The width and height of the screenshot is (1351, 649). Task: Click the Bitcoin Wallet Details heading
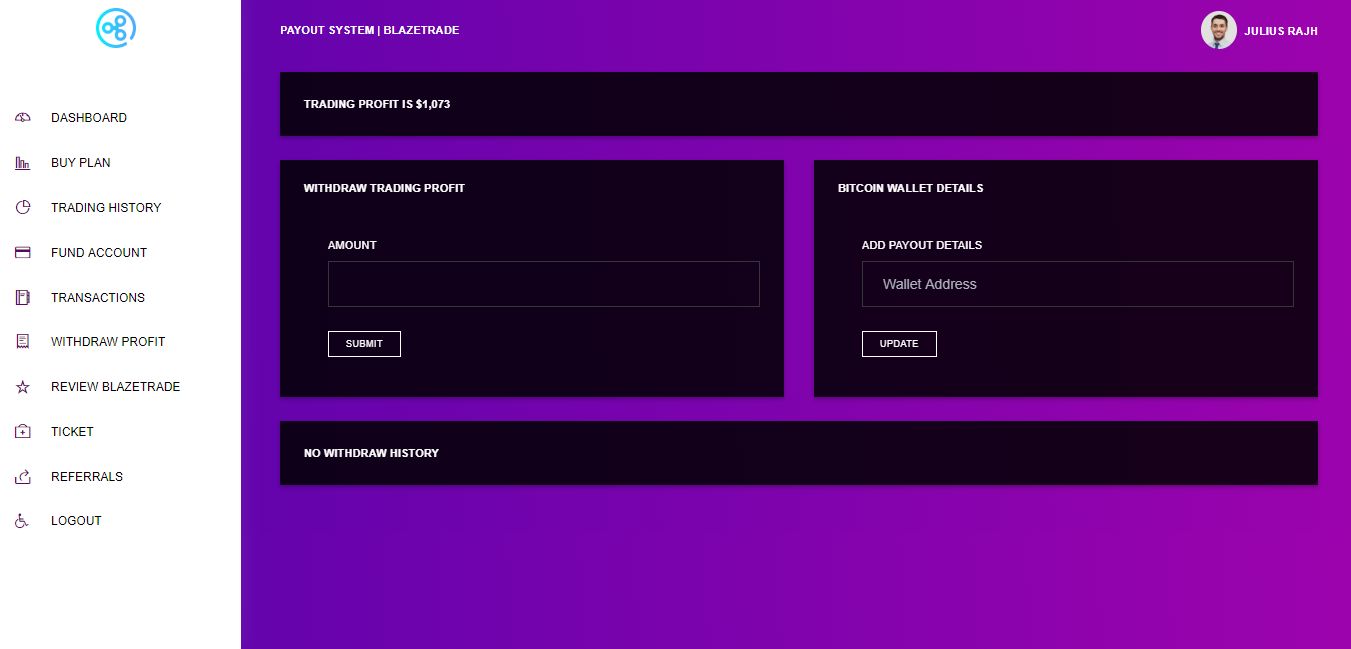coord(910,188)
